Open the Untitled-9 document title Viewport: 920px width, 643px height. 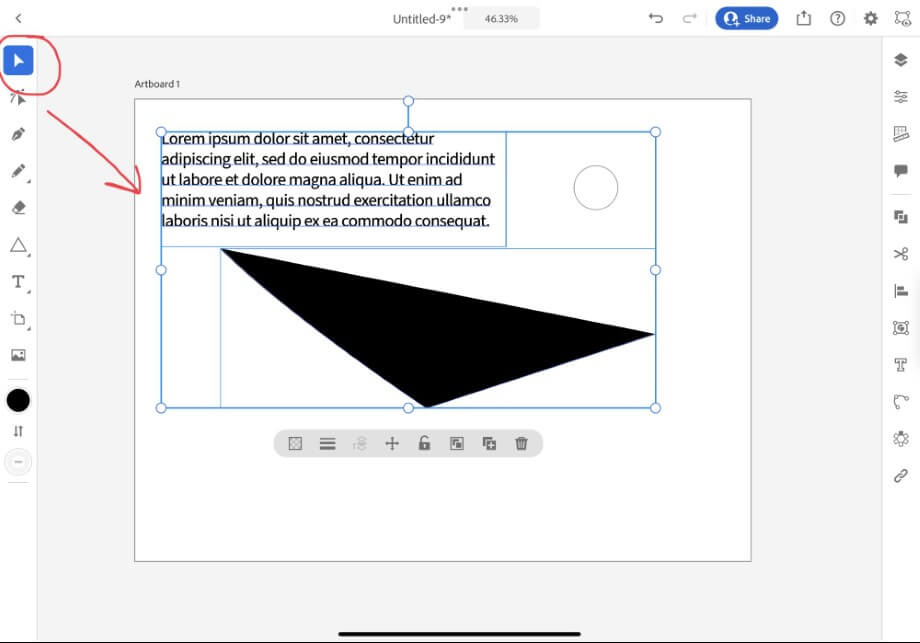pyautogui.click(x=422, y=19)
